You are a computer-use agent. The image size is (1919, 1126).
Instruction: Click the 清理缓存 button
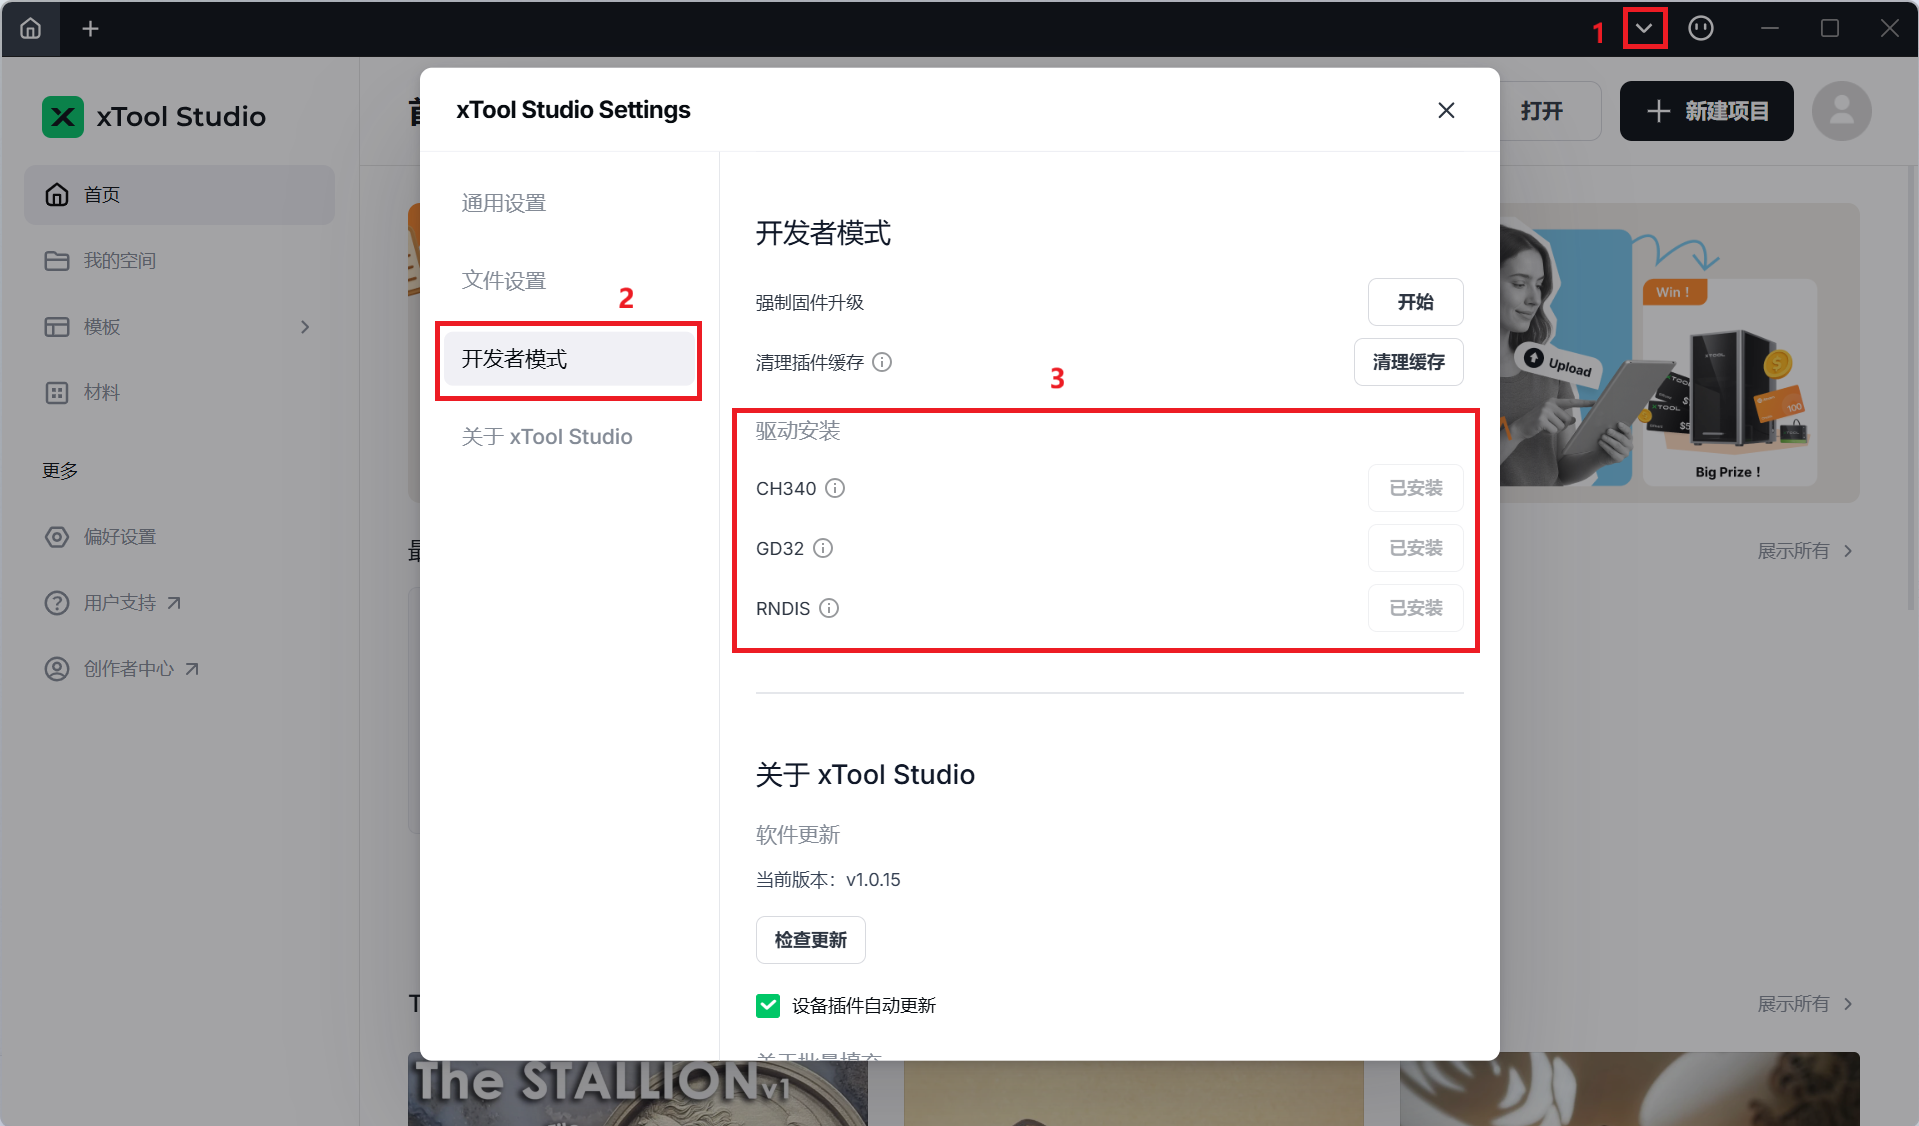pyautogui.click(x=1408, y=362)
